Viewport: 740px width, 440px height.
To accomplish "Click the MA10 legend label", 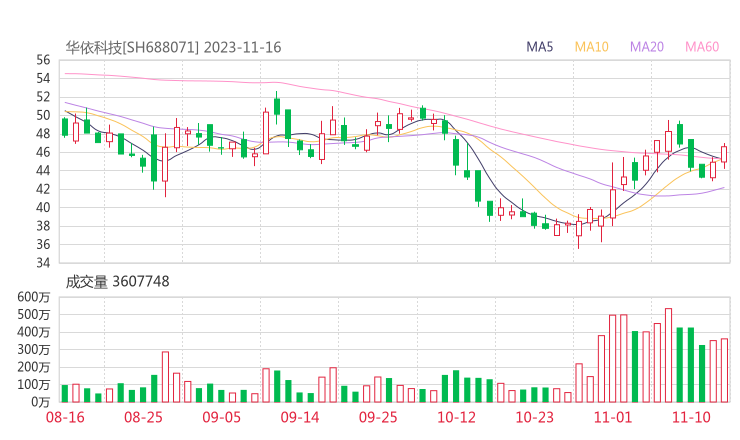I will point(591,47).
